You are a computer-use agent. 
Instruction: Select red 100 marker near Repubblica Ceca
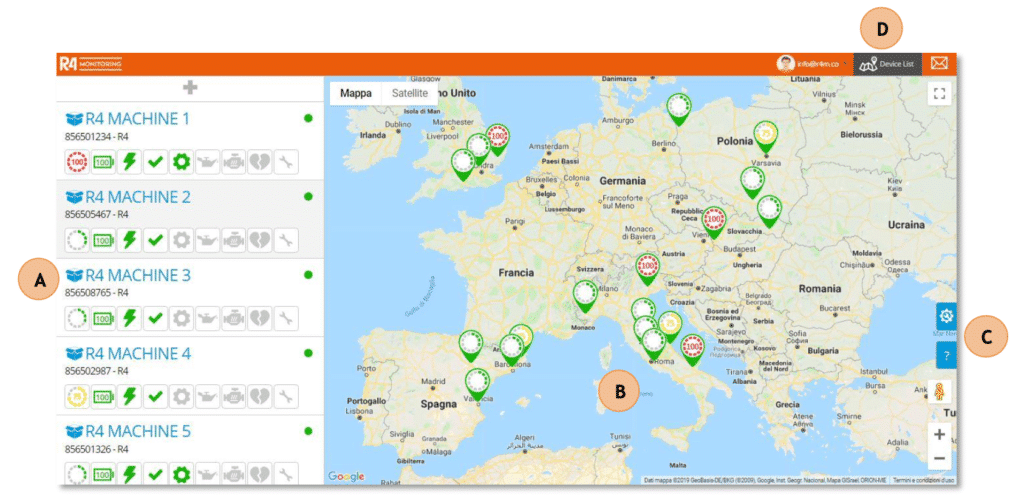coord(713,220)
